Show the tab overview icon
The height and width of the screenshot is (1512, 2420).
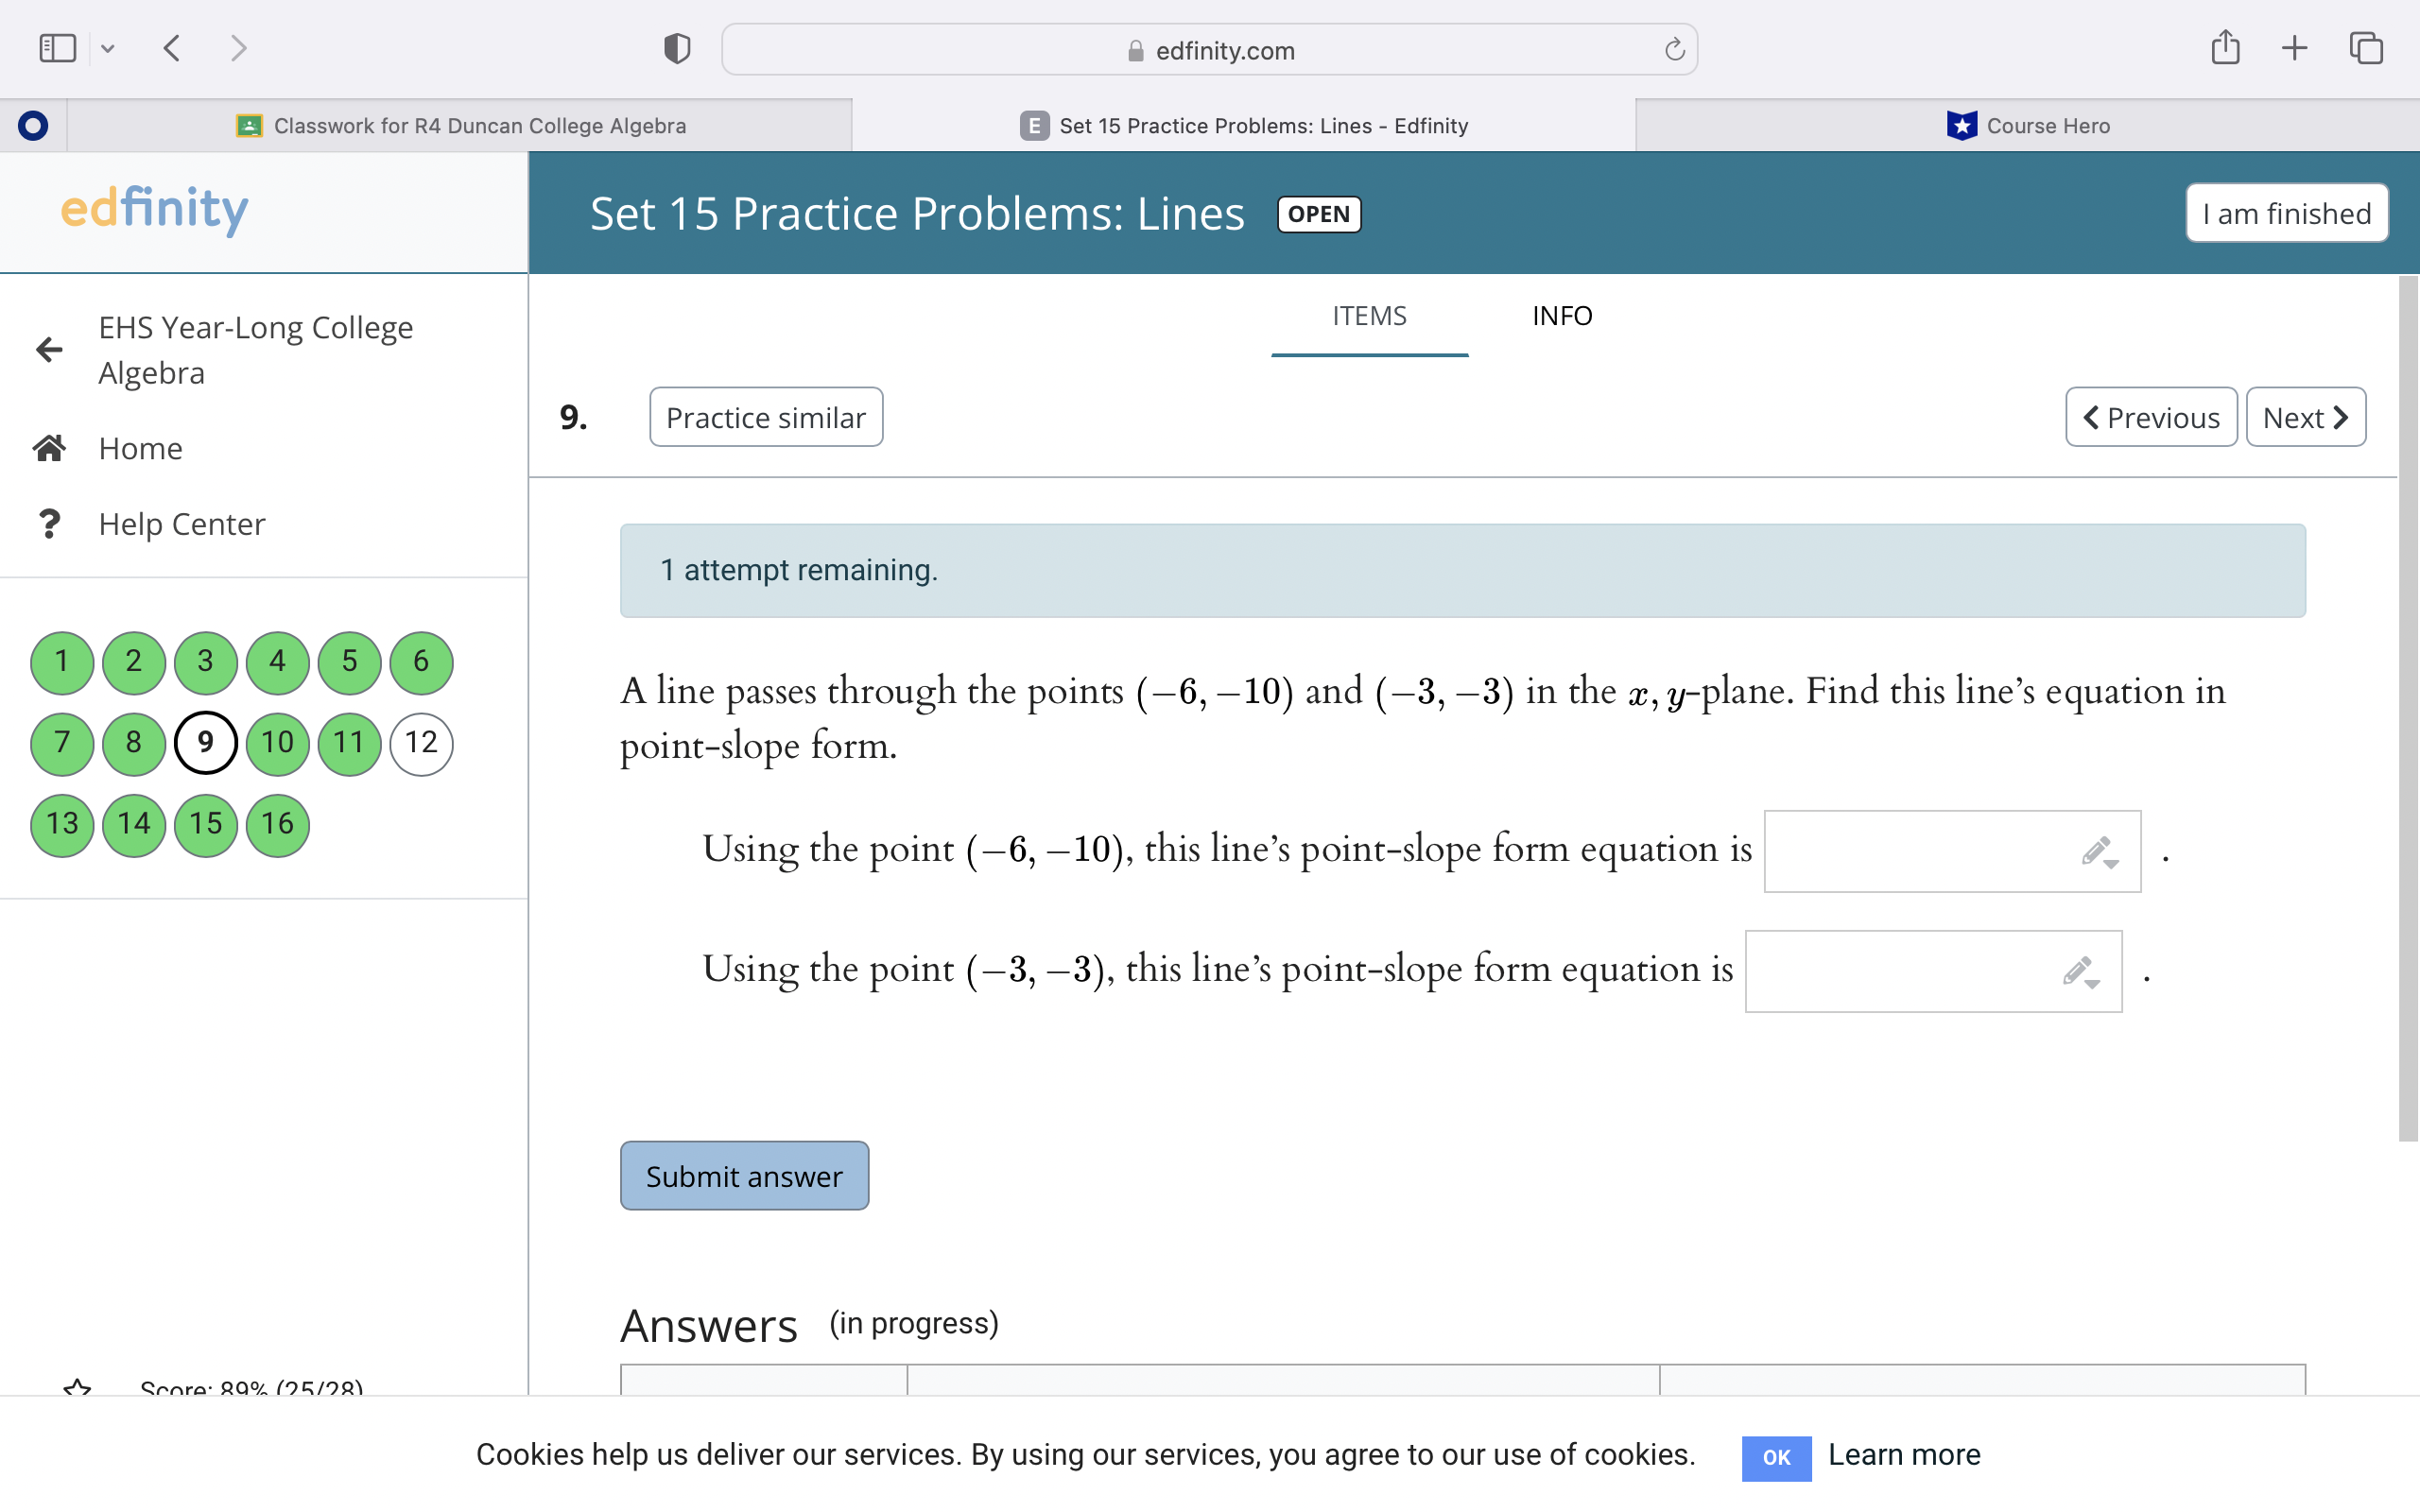(x=2366, y=48)
